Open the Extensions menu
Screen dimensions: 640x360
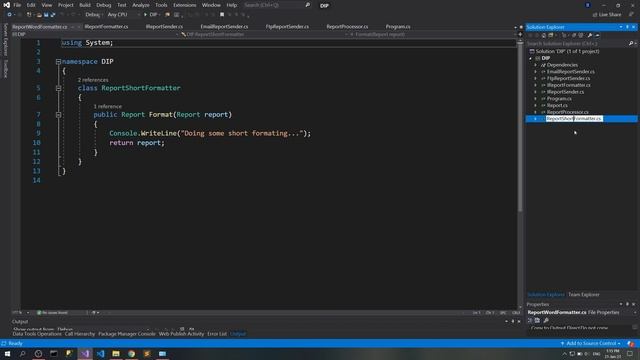coord(184,5)
